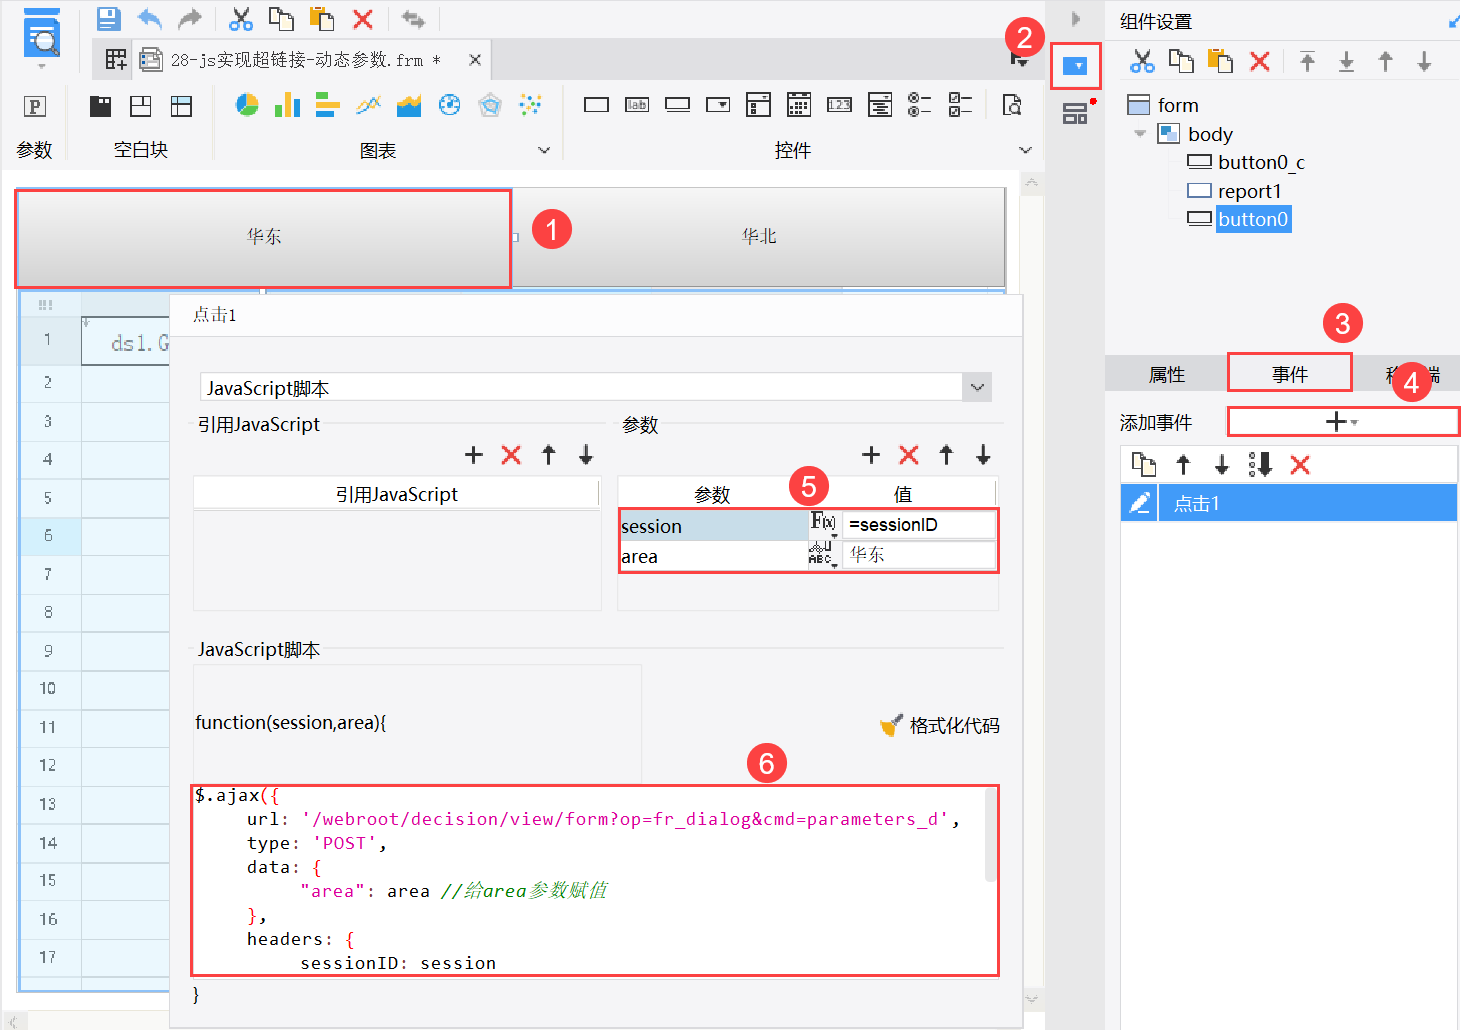This screenshot has height=1030, width=1461.
Task: Expand the chart toolbar chevron
Action: coord(544,150)
